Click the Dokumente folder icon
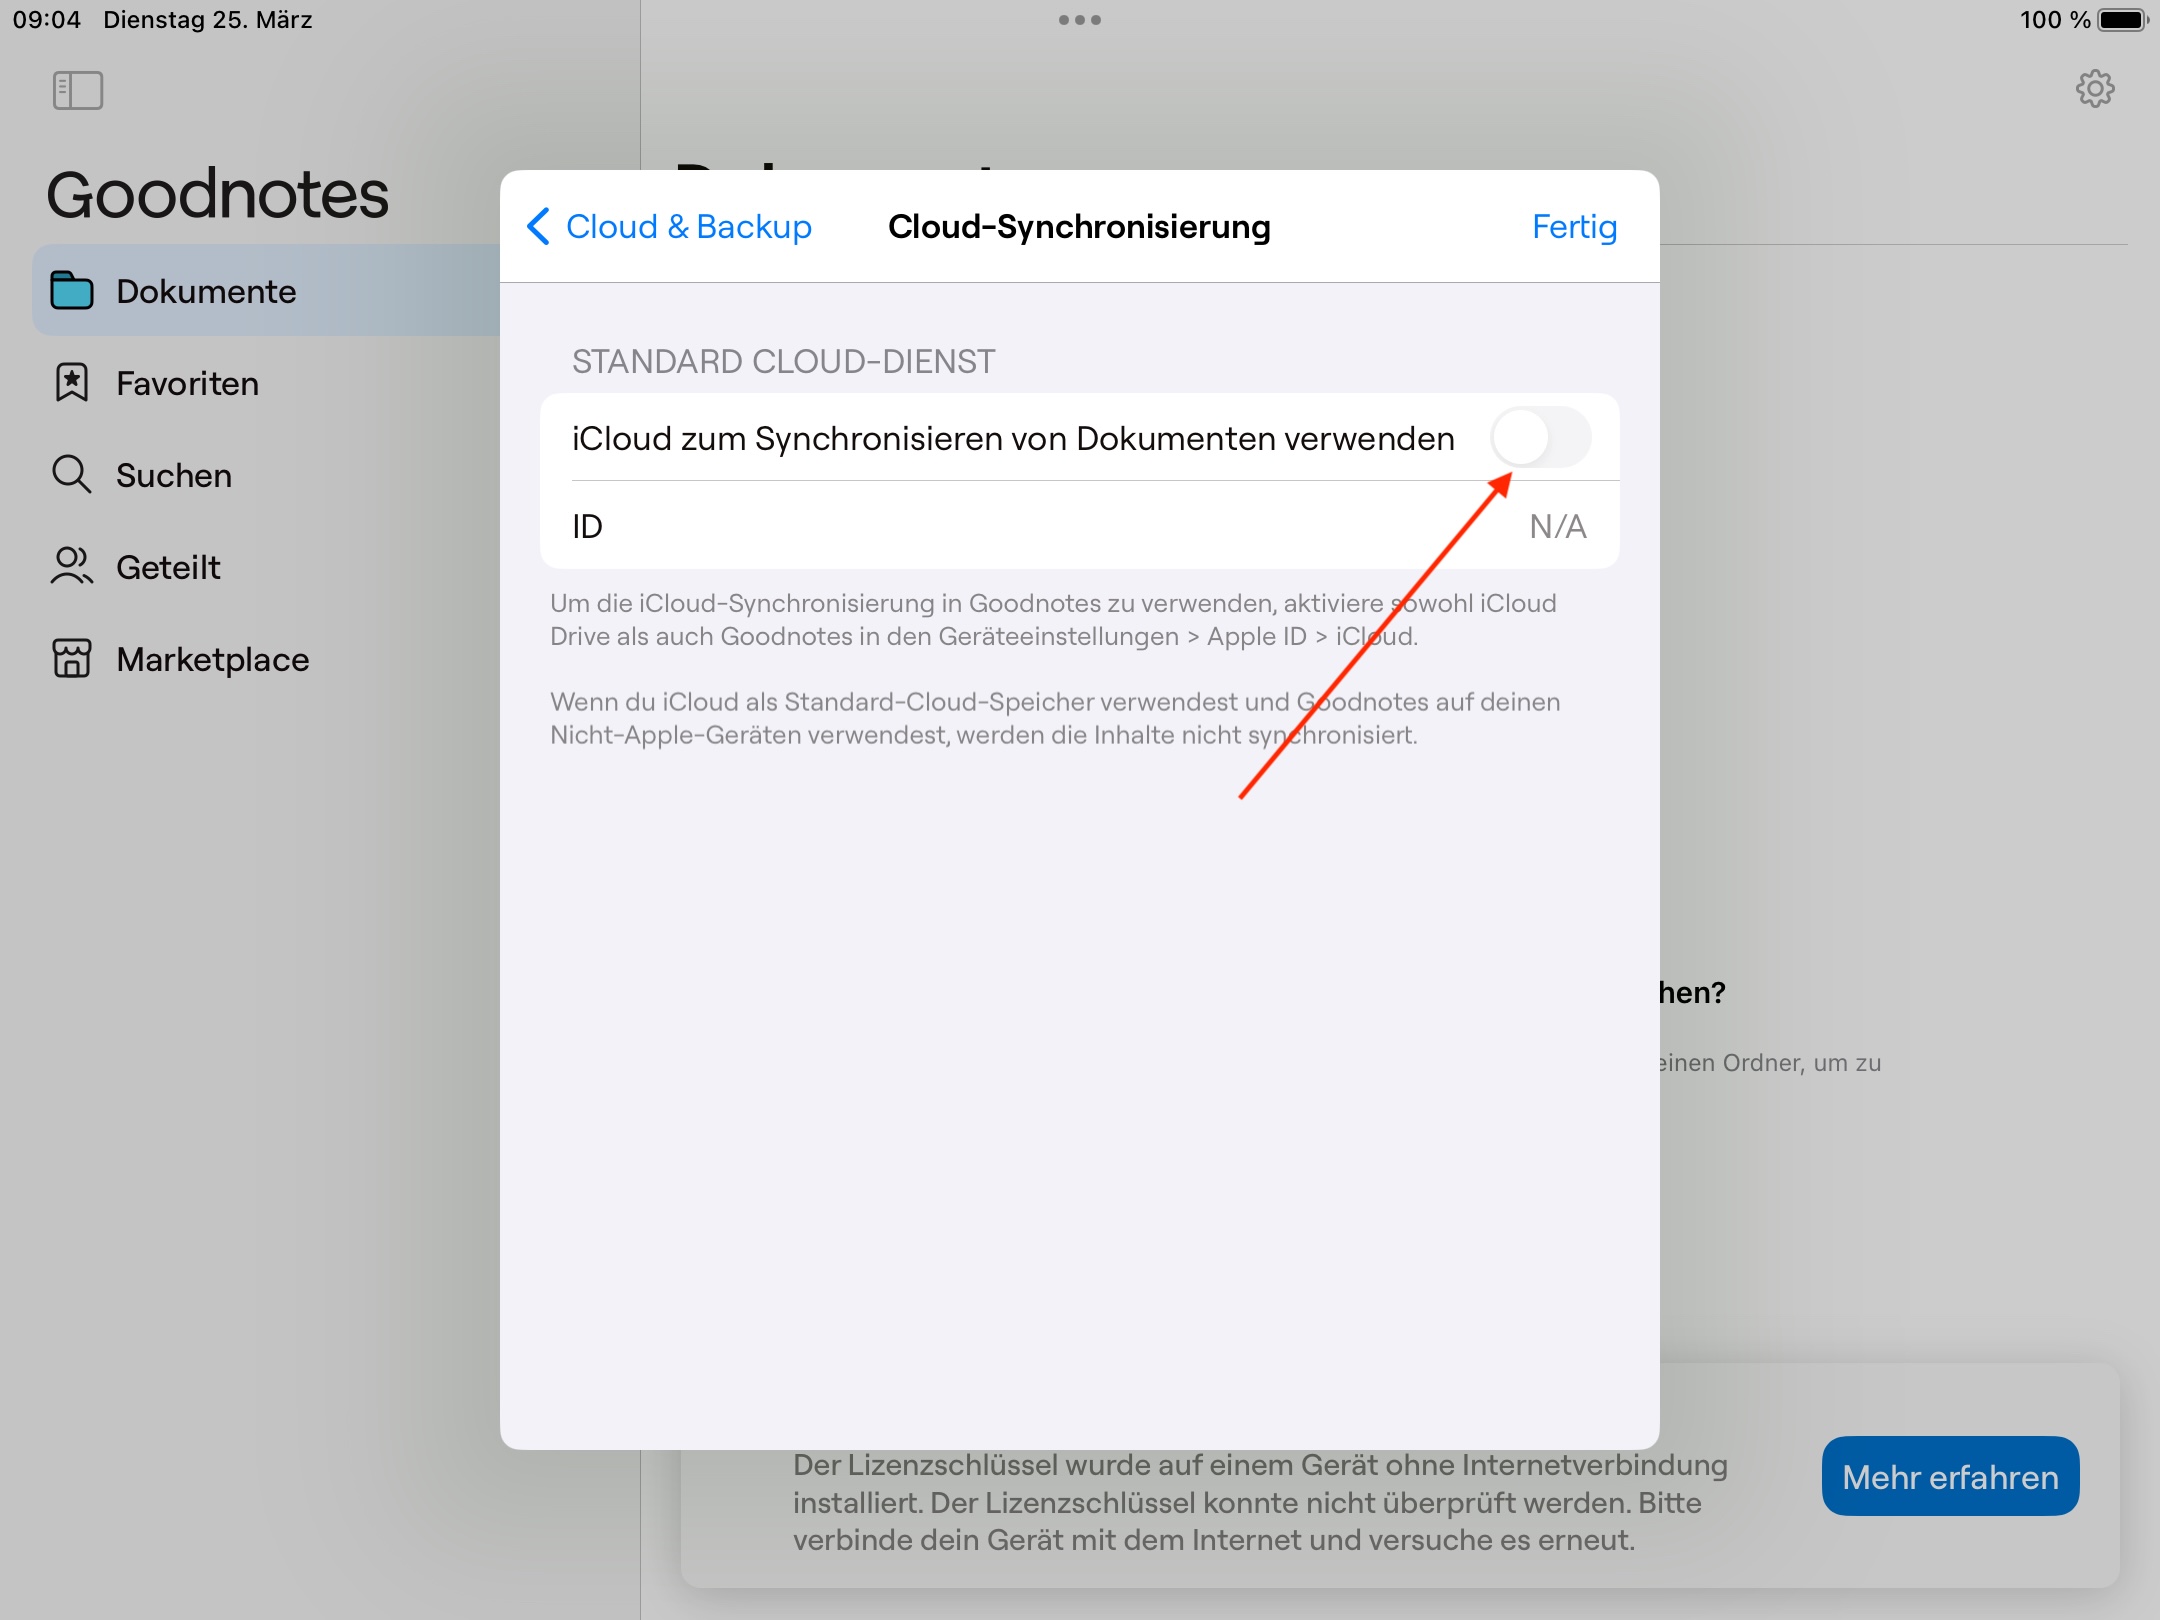This screenshot has width=2160, height=1620. coord(72,290)
